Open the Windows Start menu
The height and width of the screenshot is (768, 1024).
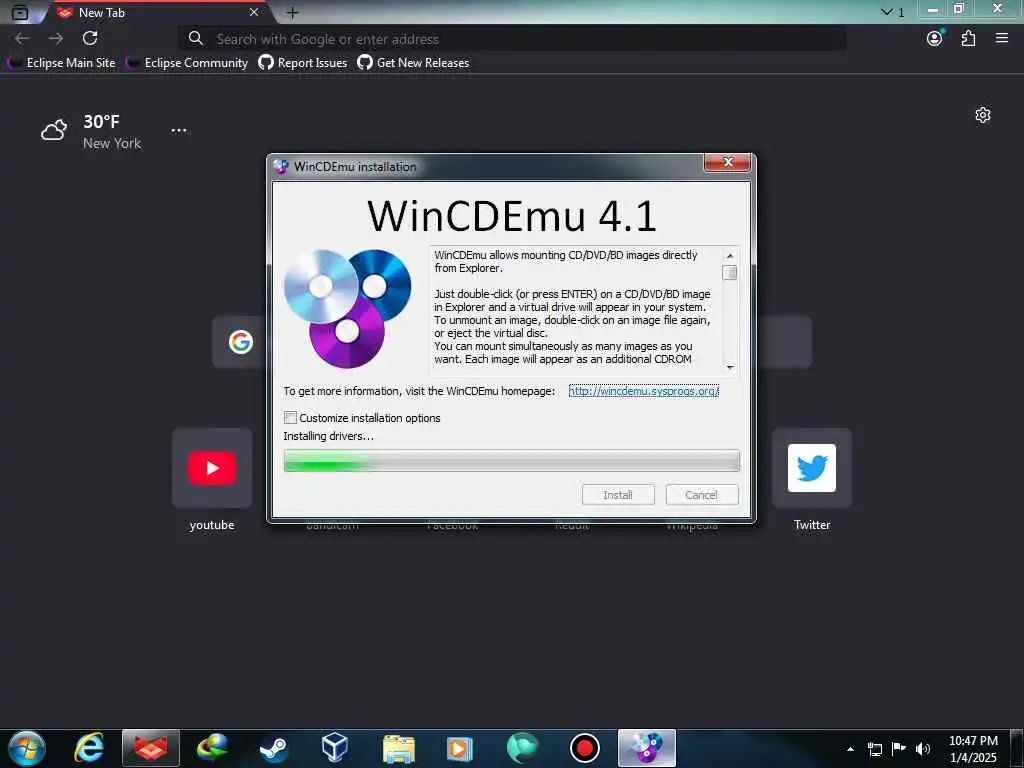27,748
